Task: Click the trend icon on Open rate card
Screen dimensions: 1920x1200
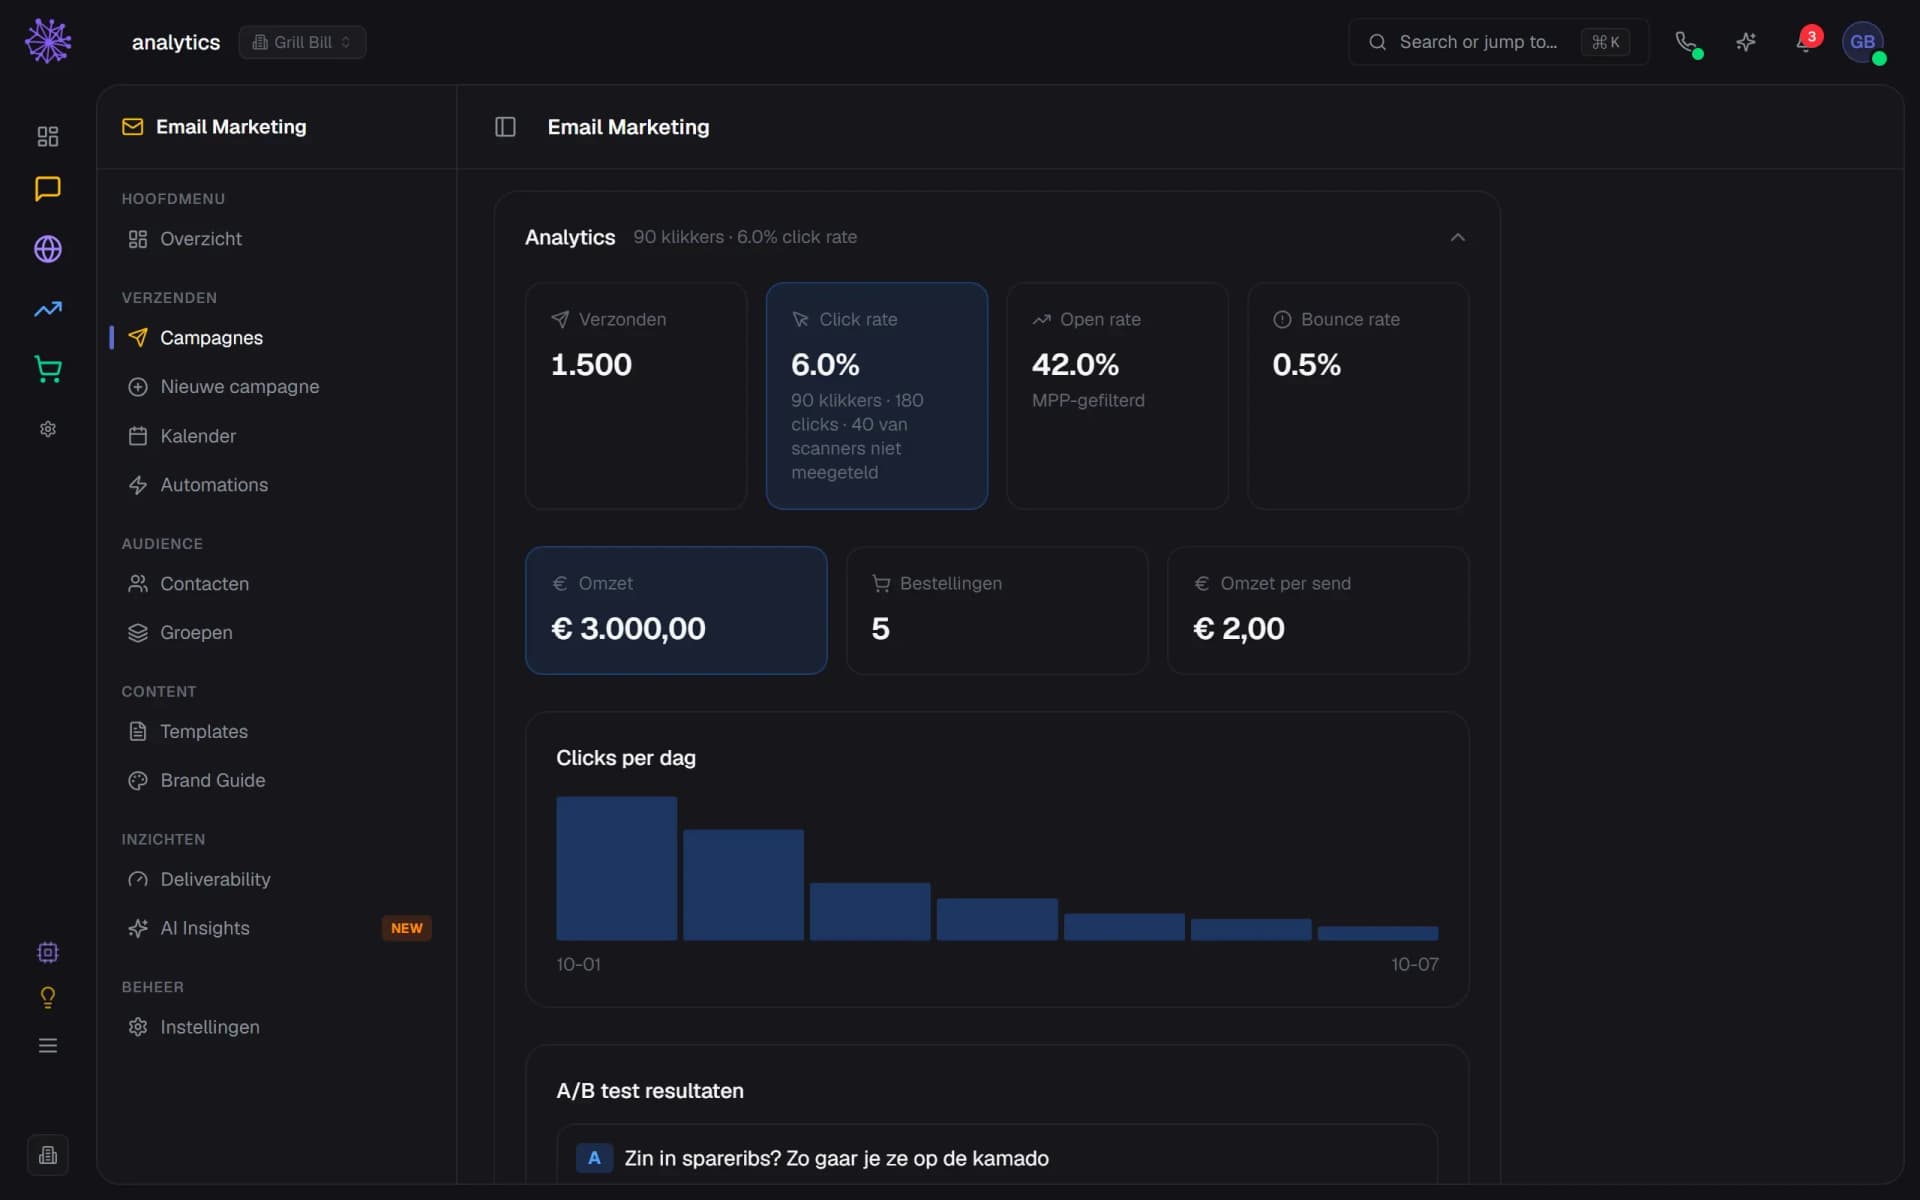Action: pos(1041,319)
